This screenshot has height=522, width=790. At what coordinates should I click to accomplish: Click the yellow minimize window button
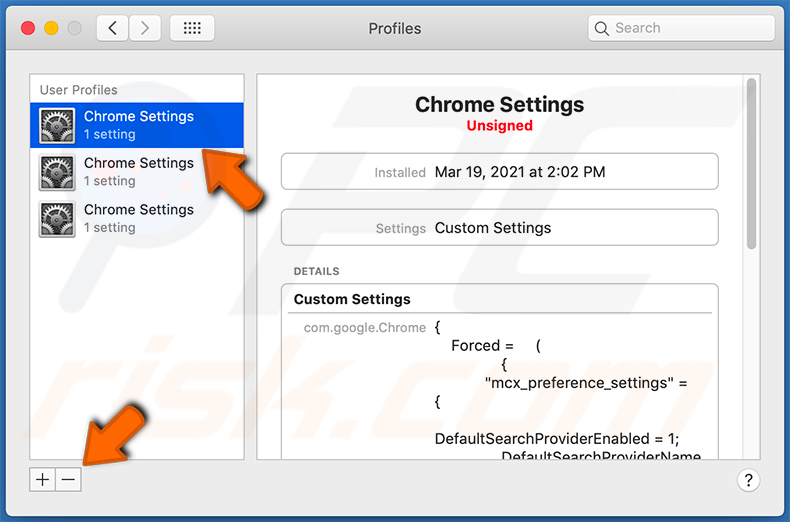(51, 28)
